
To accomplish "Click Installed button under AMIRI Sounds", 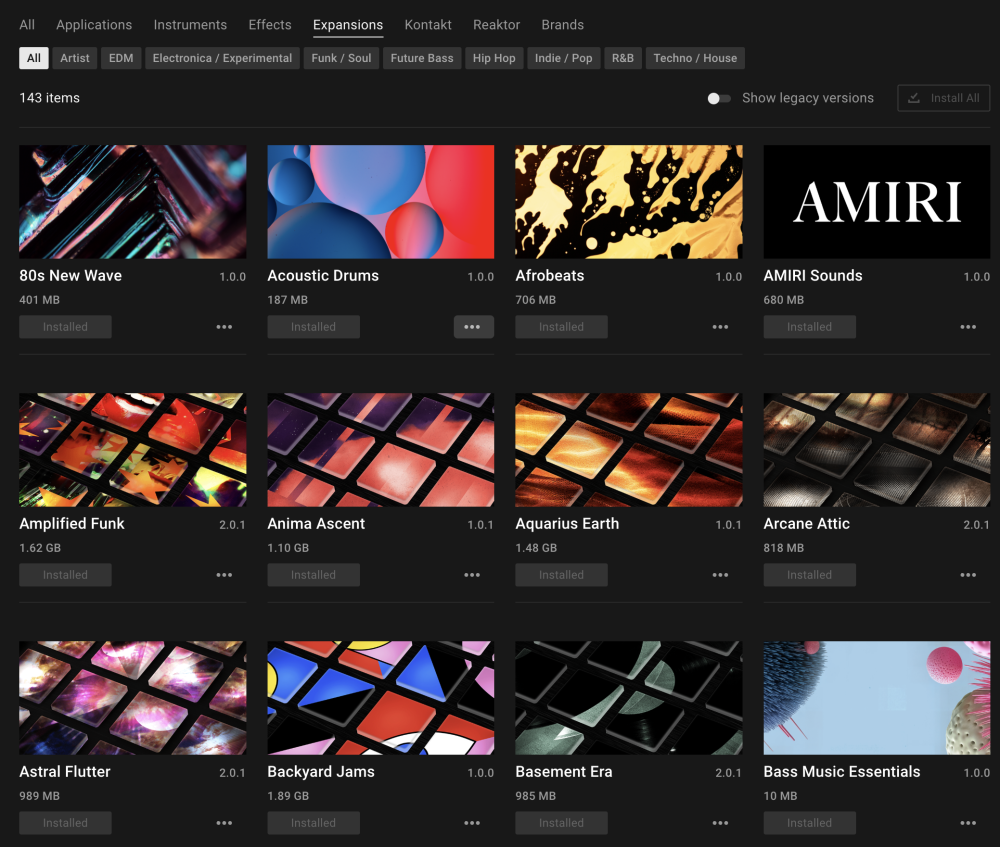I will coord(809,327).
